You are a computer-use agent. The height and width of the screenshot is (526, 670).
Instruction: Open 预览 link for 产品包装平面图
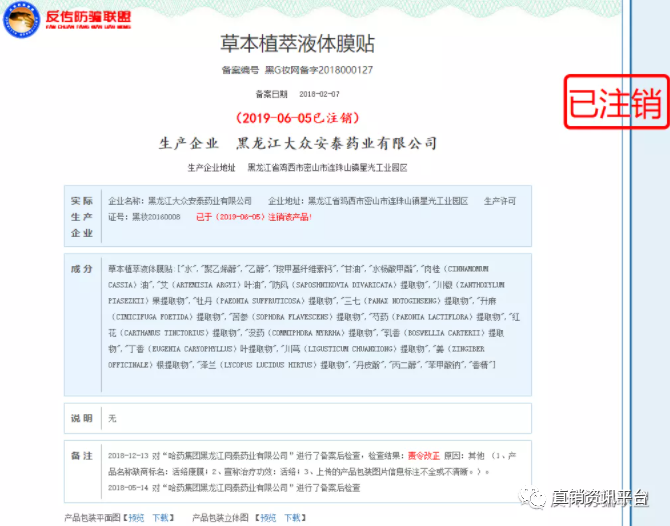pyautogui.click(x=136, y=518)
